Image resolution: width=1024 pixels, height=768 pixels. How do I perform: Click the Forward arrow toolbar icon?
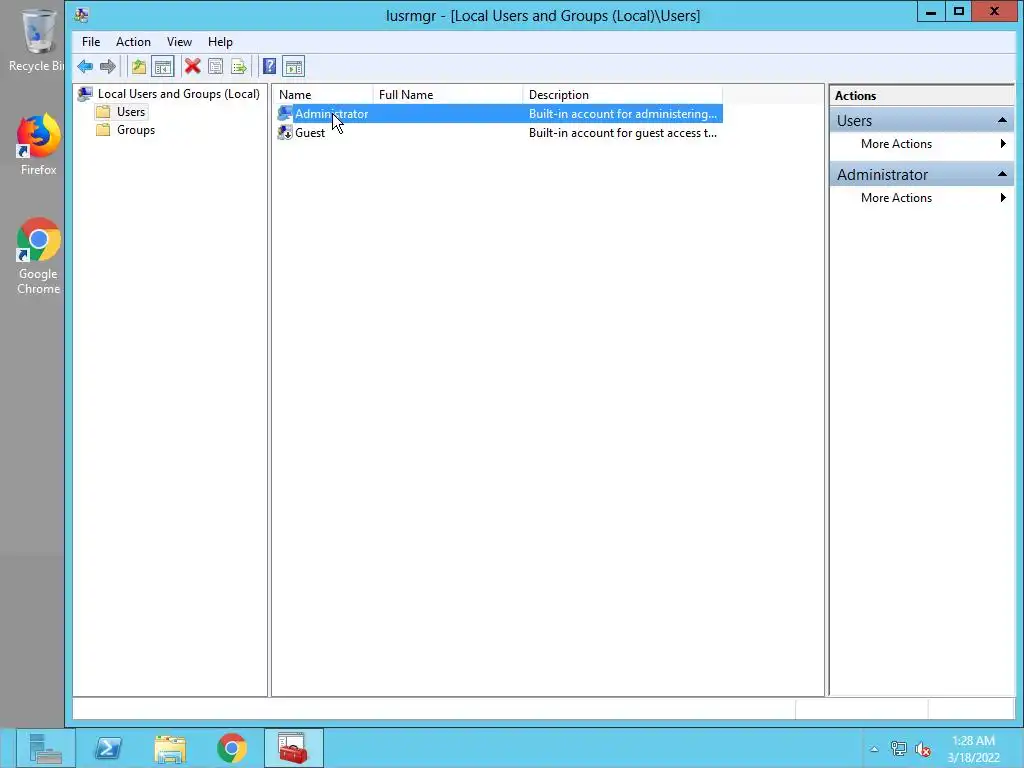coord(108,66)
